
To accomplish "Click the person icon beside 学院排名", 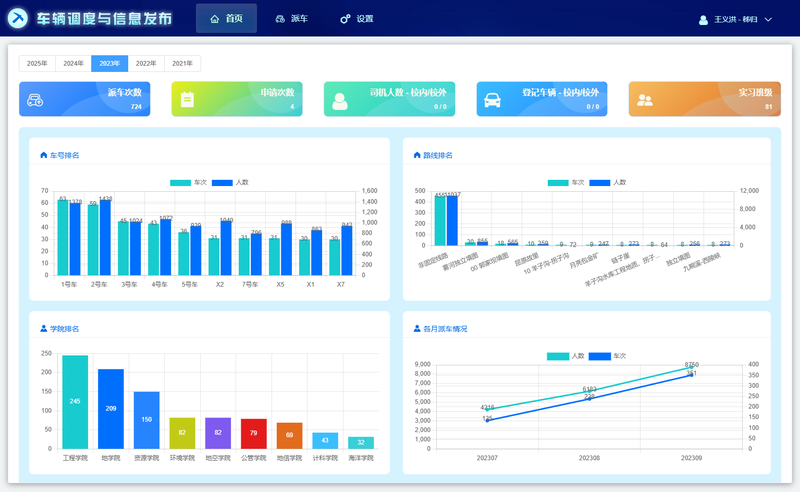I will tap(43, 329).
